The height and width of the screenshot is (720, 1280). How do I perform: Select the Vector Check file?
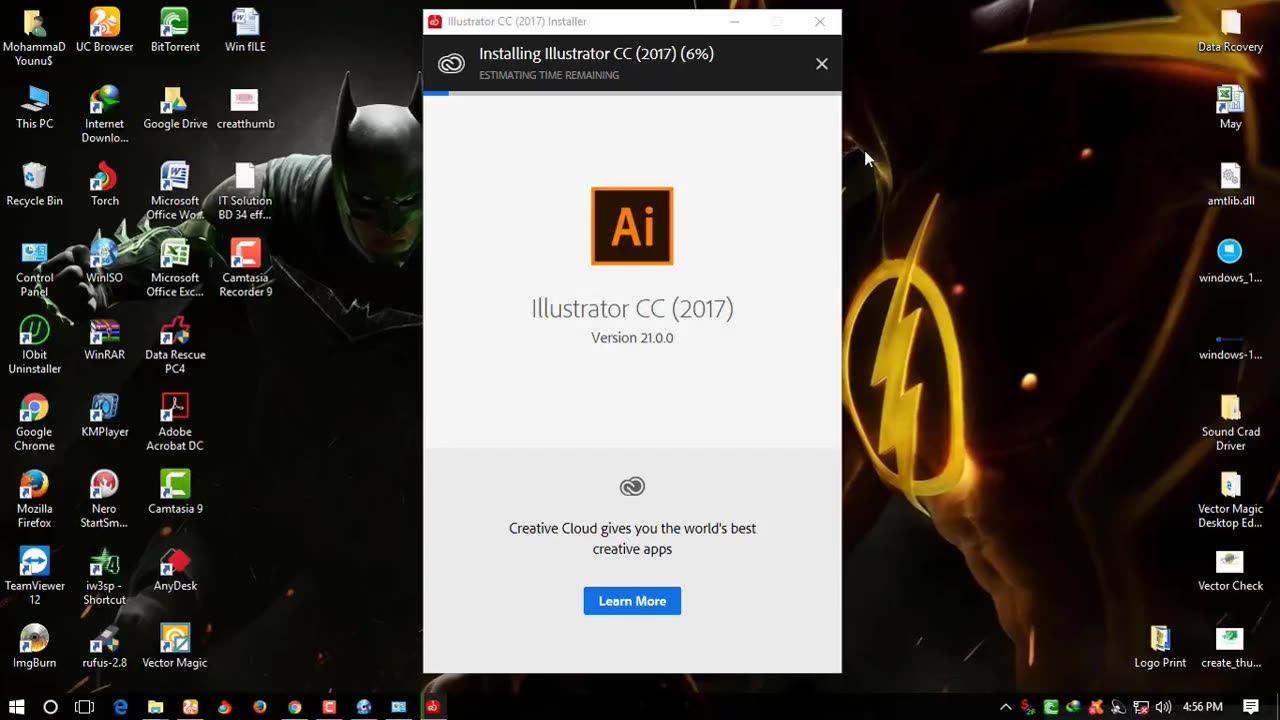pos(1230,570)
